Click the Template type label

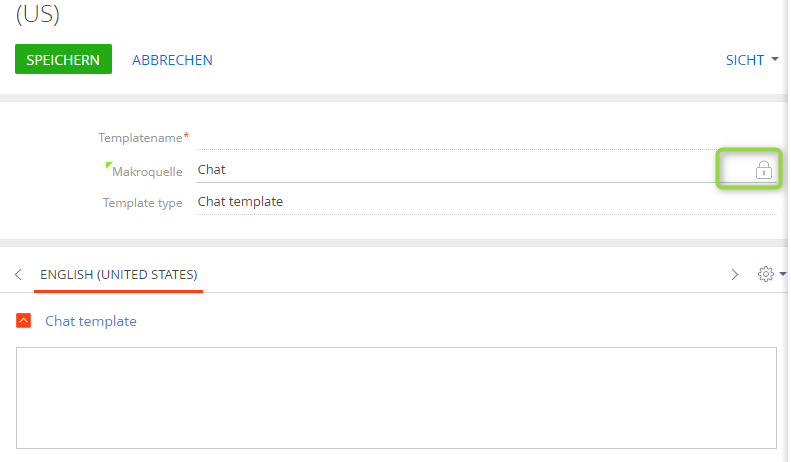click(x=142, y=203)
